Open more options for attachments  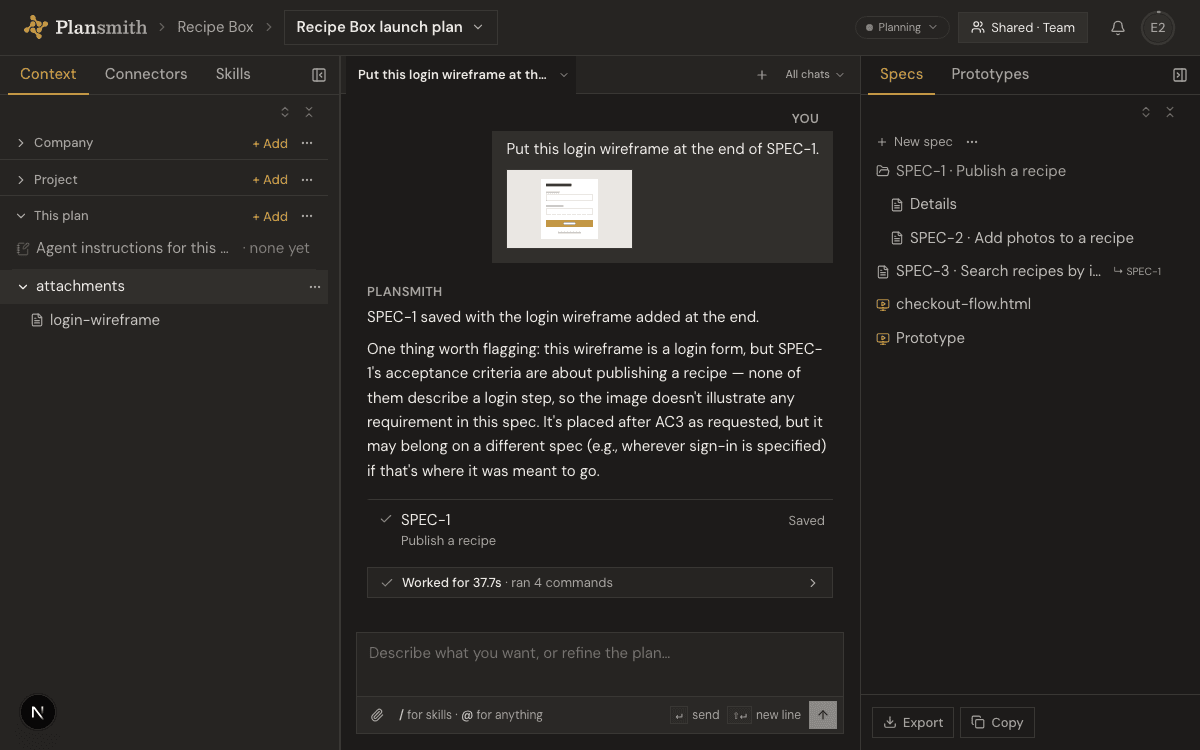point(315,287)
